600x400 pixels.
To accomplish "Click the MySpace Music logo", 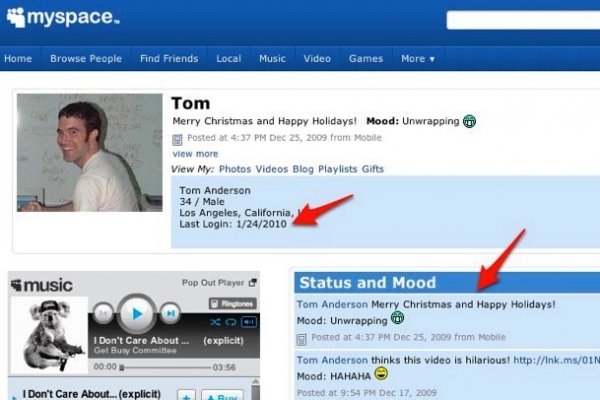I will [42, 285].
